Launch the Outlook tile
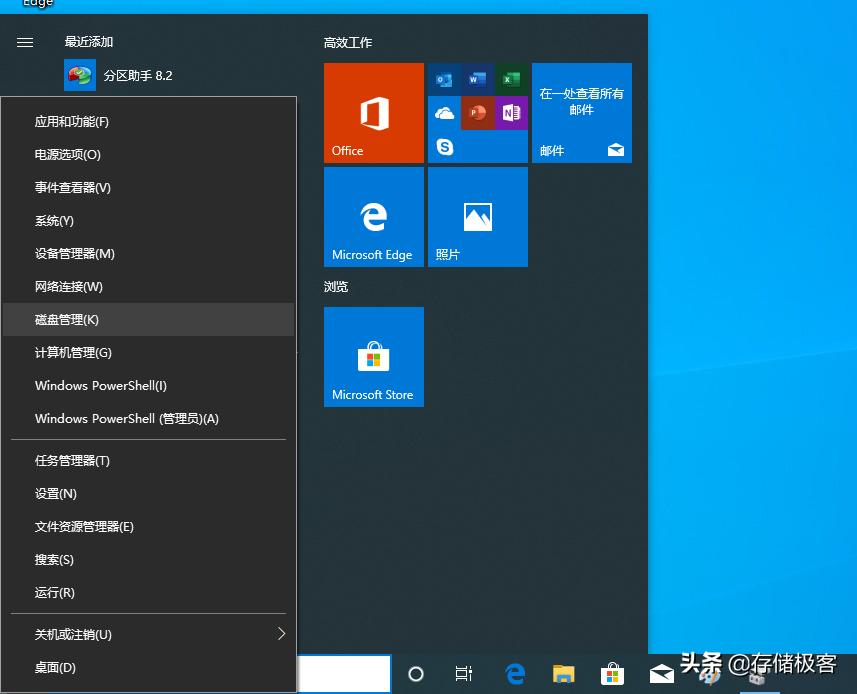The width and height of the screenshot is (857, 694). click(x=445, y=79)
